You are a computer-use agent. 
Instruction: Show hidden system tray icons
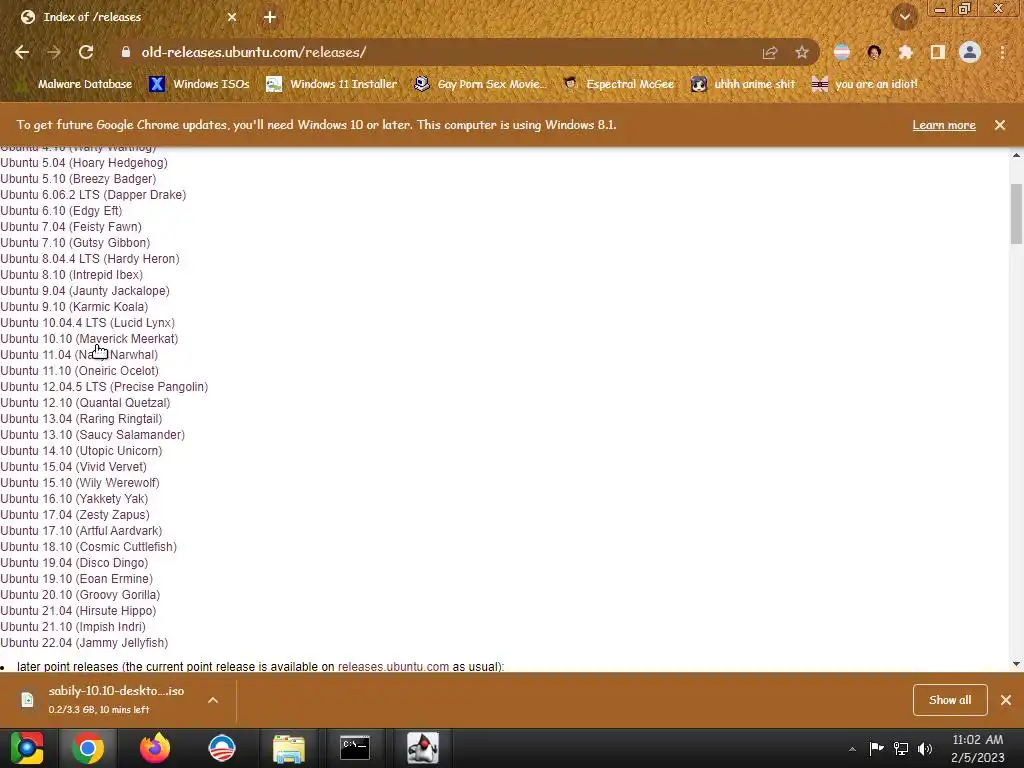click(x=852, y=749)
